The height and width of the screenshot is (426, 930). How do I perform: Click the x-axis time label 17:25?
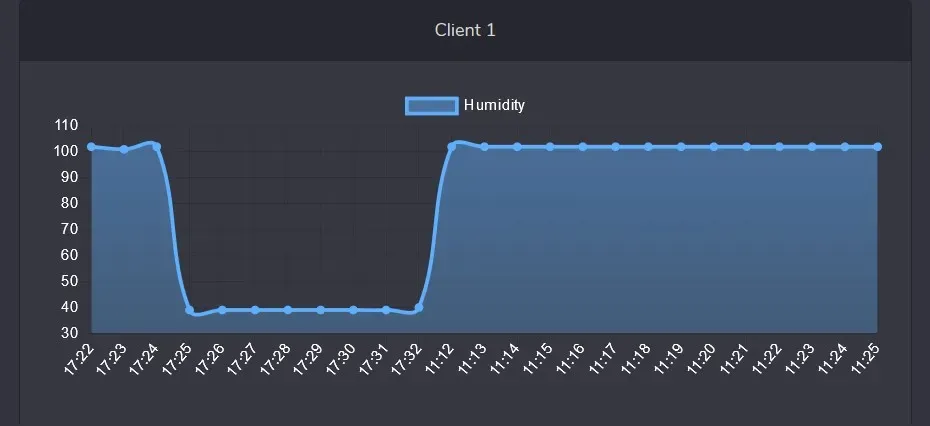tap(177, 358)
